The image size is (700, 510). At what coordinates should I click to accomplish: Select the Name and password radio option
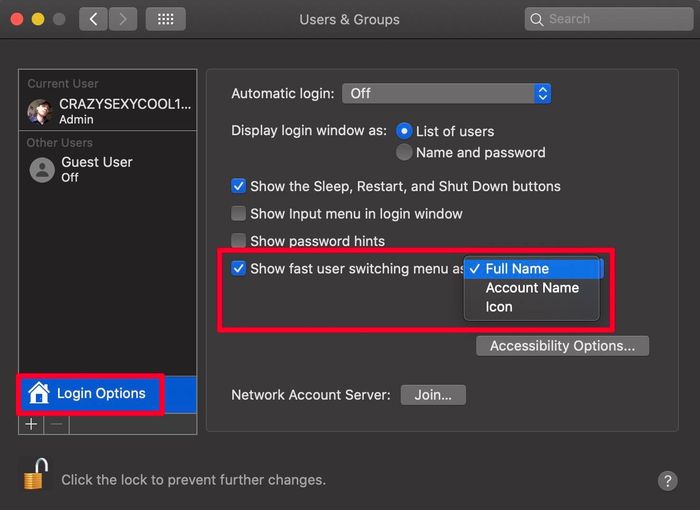[x=404, y=152]
